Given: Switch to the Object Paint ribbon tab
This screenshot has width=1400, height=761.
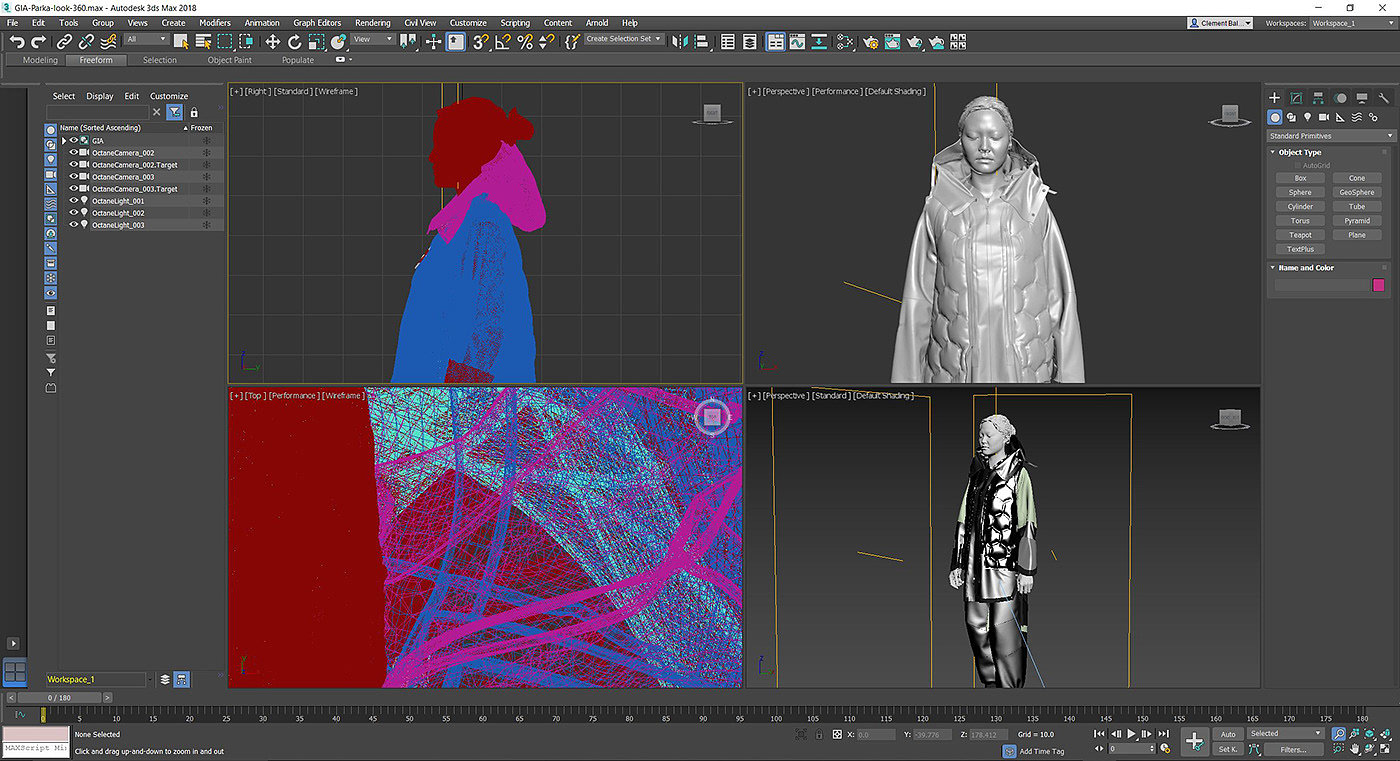Looking at the screenshot, I should coord(229,60).
